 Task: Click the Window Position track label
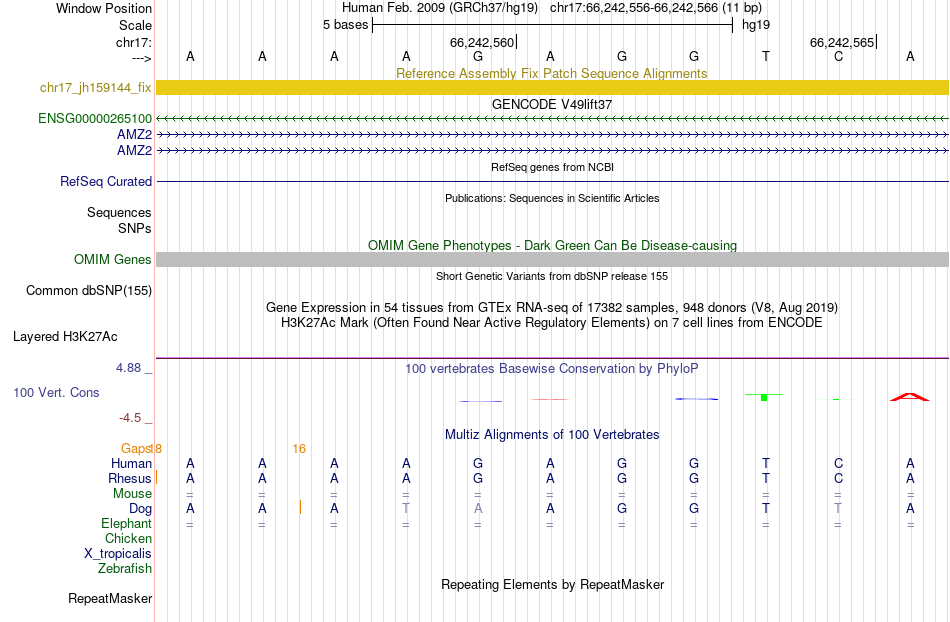tap(104, 8)
